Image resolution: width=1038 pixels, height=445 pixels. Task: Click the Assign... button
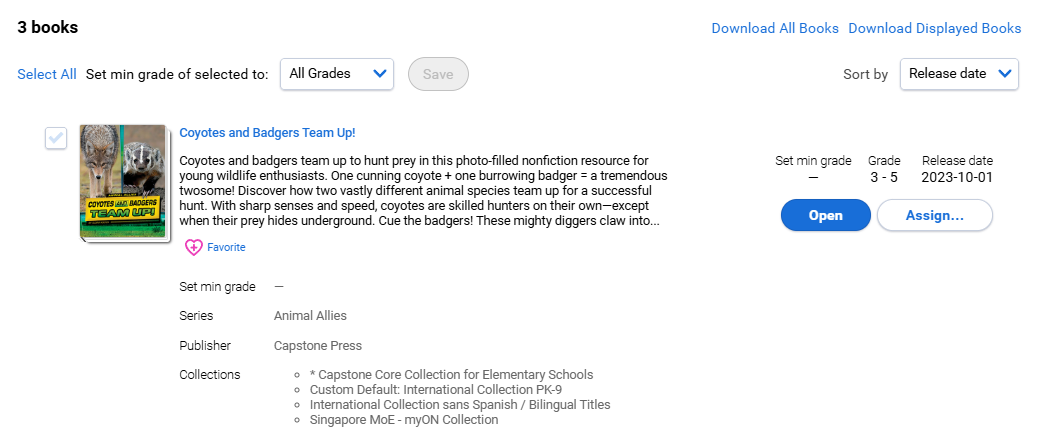tap(935, 215)
